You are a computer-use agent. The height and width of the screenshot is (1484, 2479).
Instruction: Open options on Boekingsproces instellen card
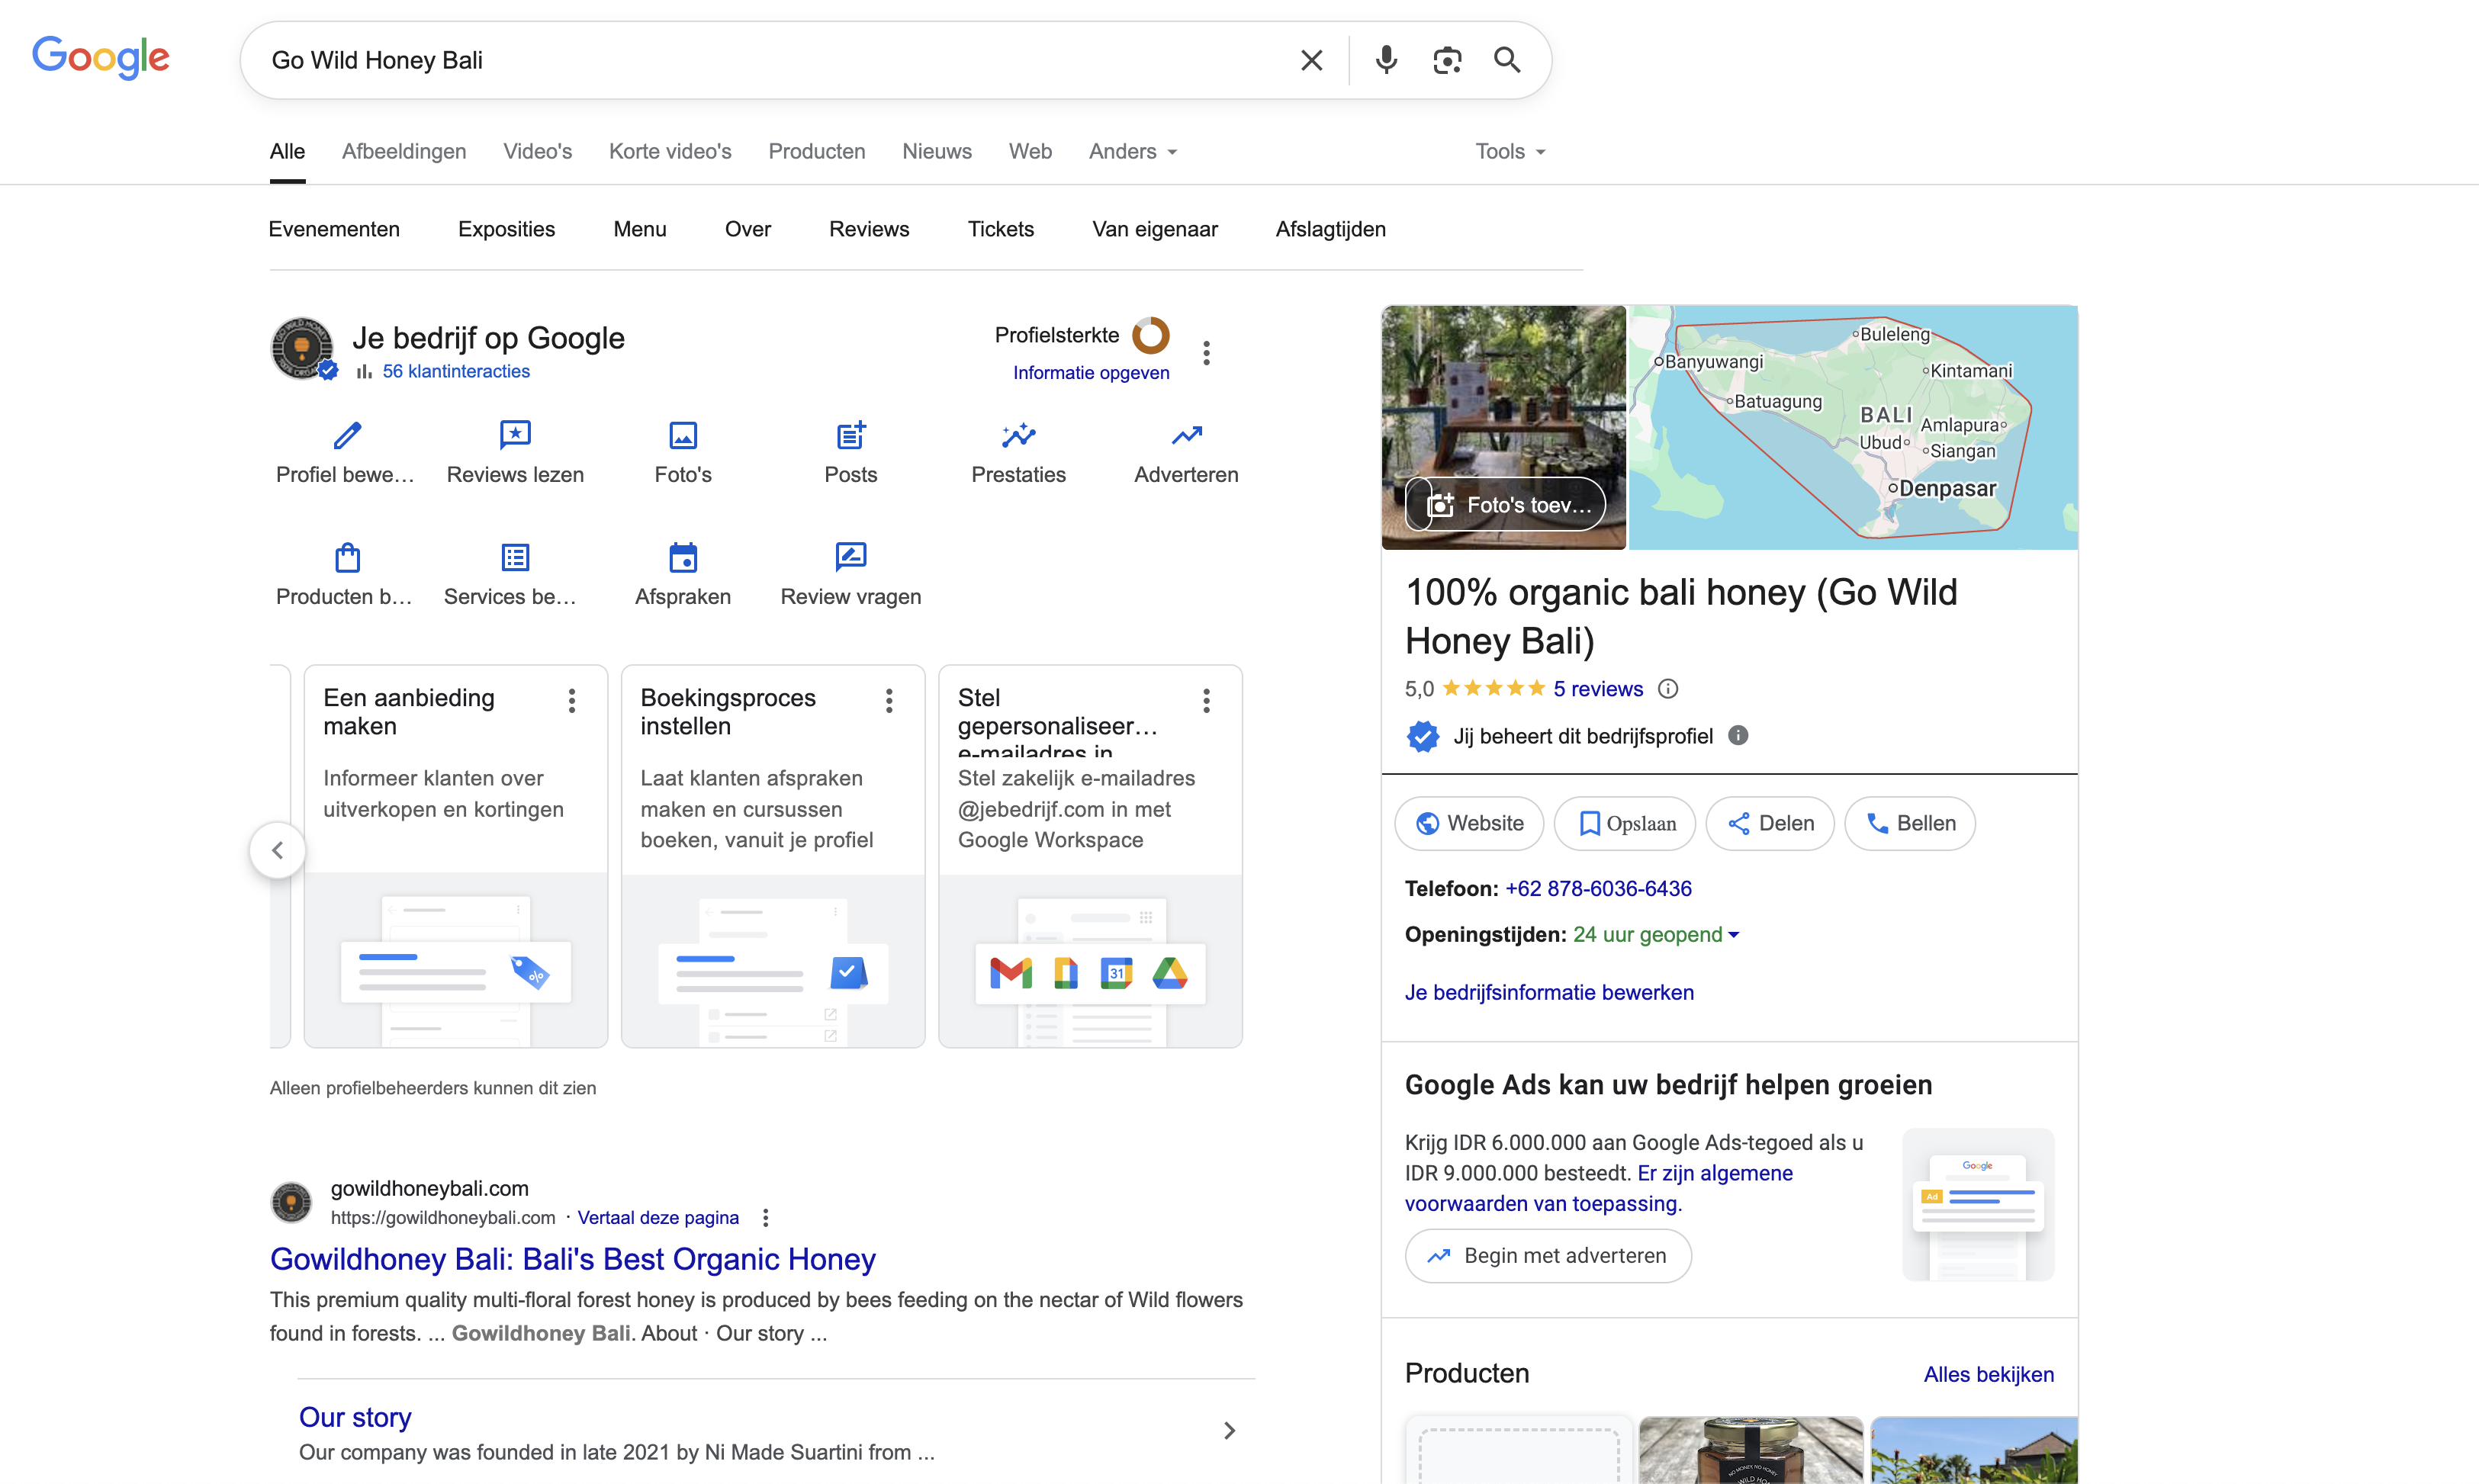pos(889,700)
